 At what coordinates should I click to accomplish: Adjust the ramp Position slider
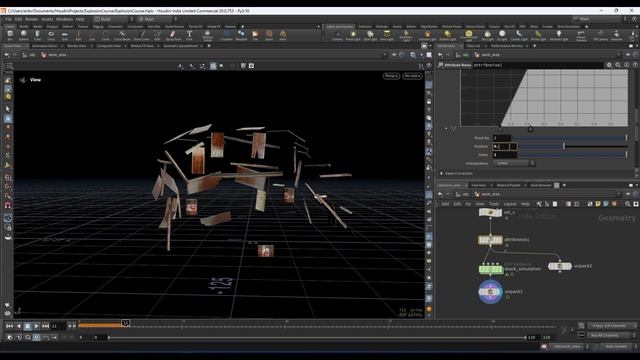point(573,146)
